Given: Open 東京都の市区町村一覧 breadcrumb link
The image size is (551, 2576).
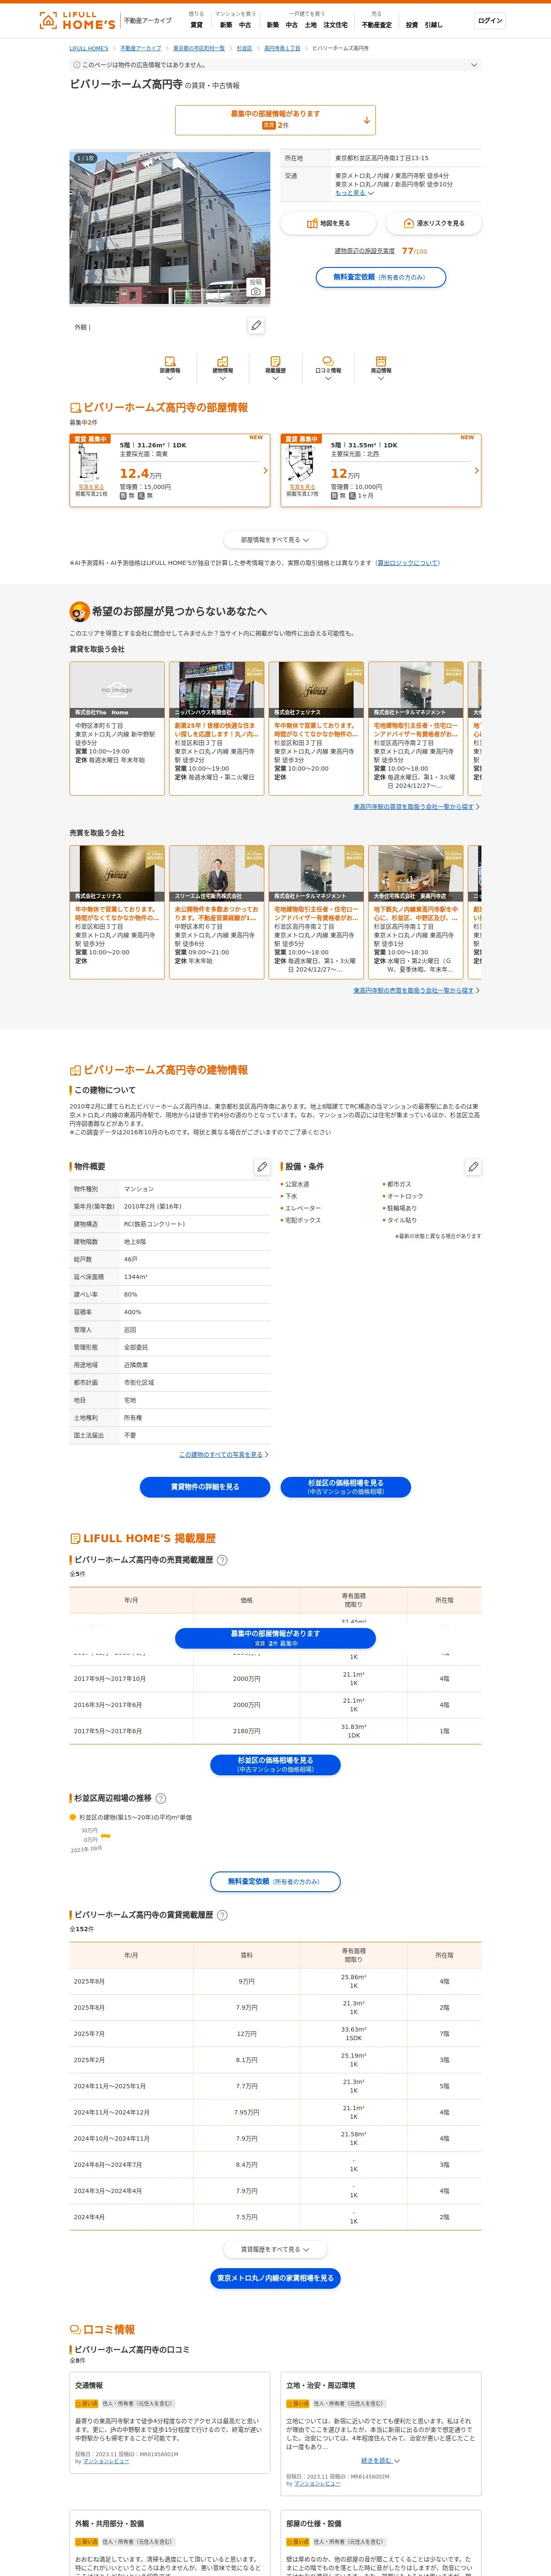Looking at the screenshot, I should pos(199,48).
